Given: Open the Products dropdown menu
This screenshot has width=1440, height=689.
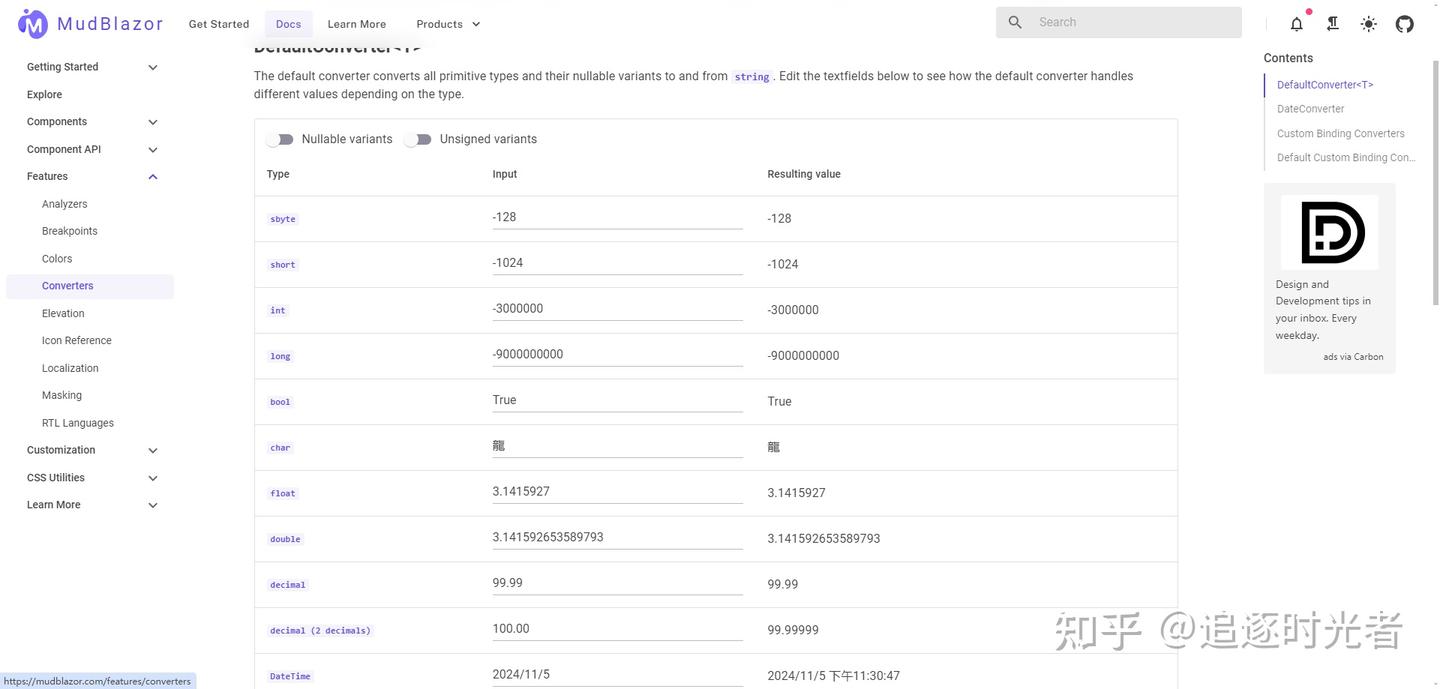Looking at the screenshot, I should [448, 24].
